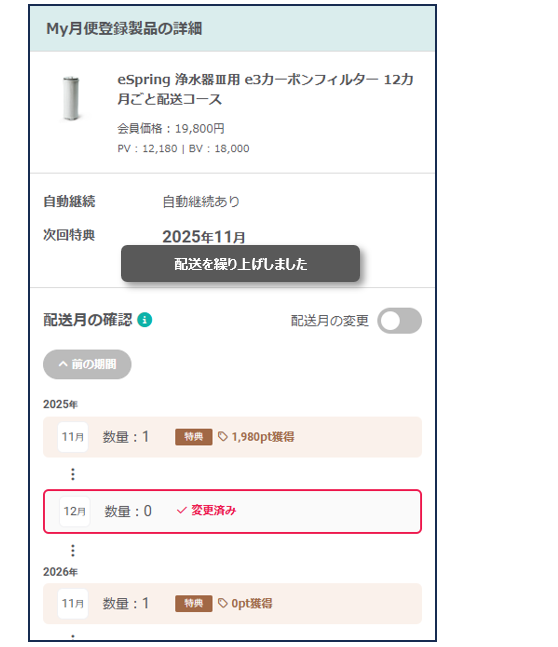Click the 配送を繰り上げました toast notification

point(240,264)
